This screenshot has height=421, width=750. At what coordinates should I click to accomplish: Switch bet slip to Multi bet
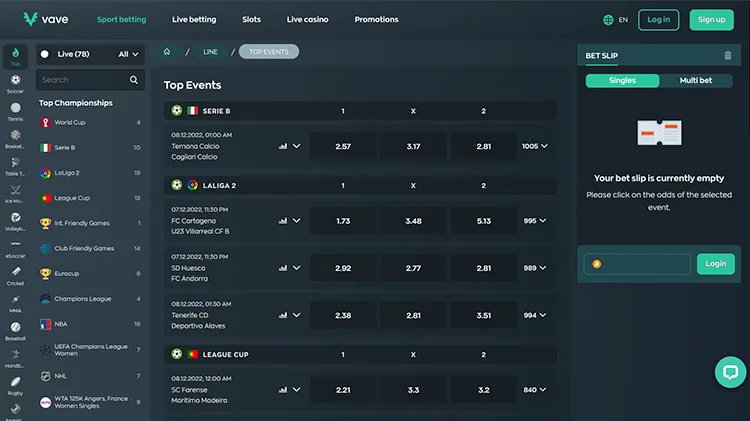pyautogui.click(x=696, y=80)
